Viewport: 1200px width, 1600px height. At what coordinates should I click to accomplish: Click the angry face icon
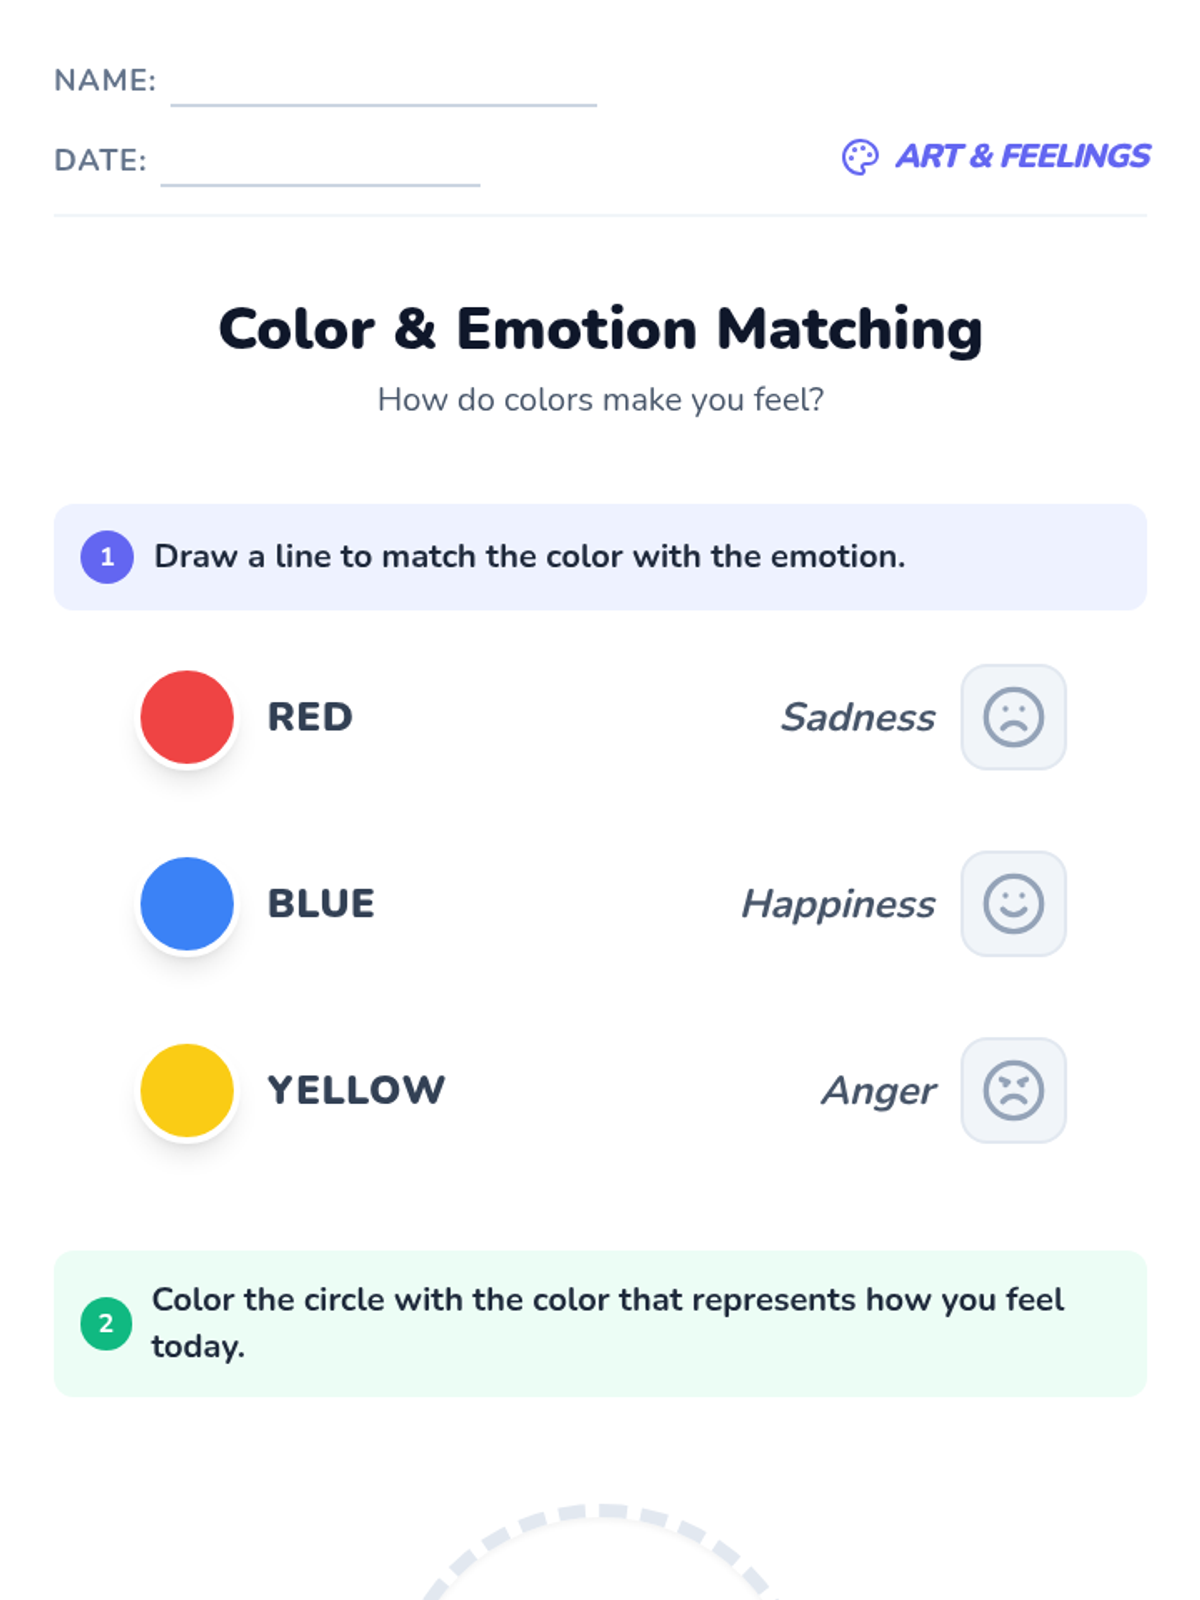pos(1013,1090)
